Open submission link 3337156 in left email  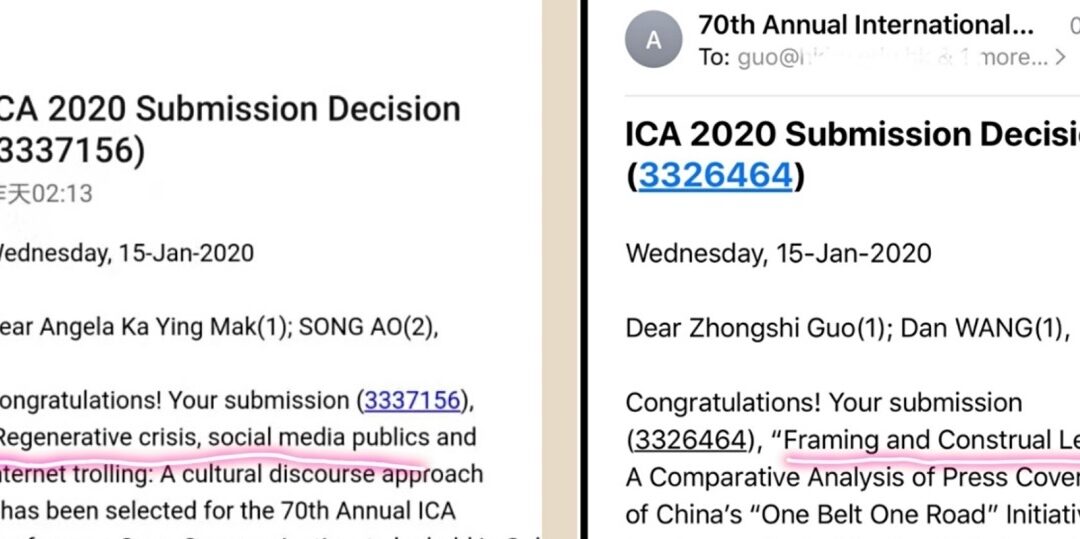412,401
